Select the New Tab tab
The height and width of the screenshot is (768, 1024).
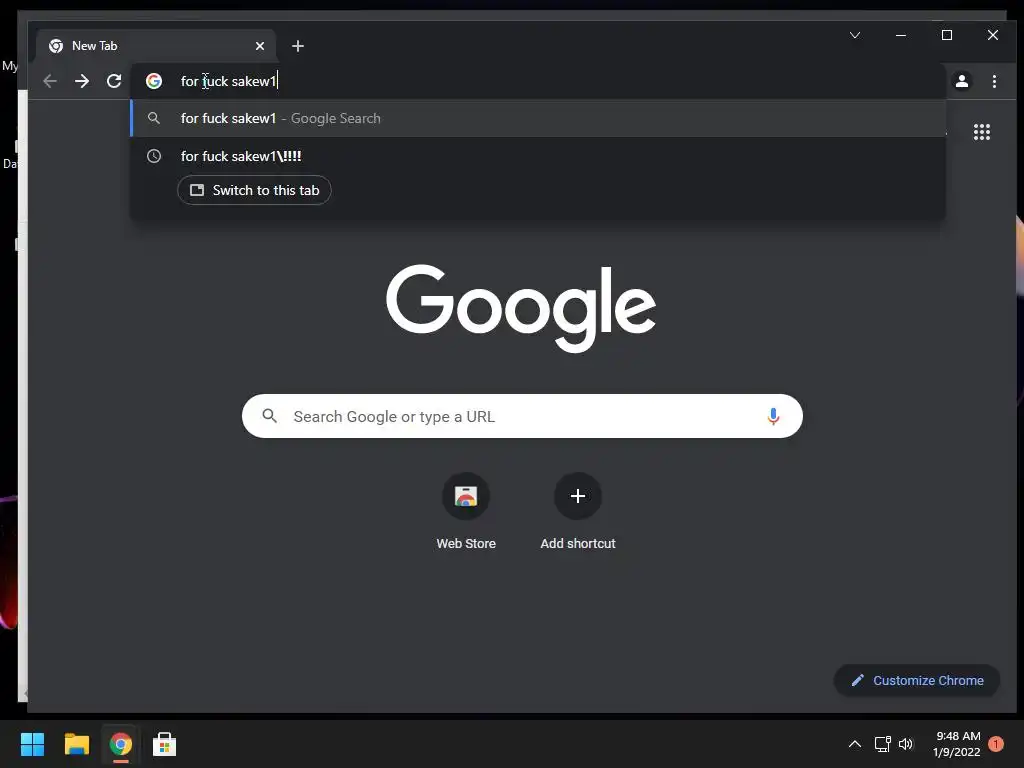[x=156, y=46]
